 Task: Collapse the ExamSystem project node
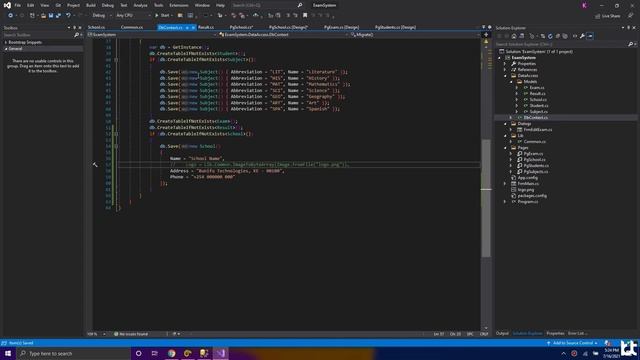[x=499, y=58]
